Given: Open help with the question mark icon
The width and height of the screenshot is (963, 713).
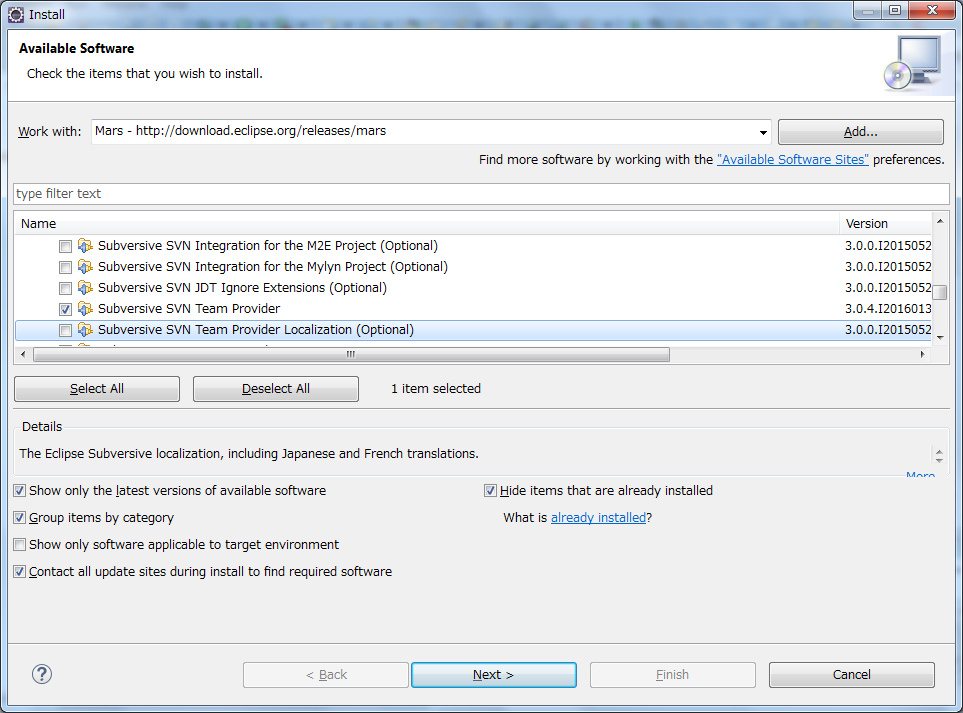Looking at the screenshot, I should pyautogui.click(x=42, y=674).
